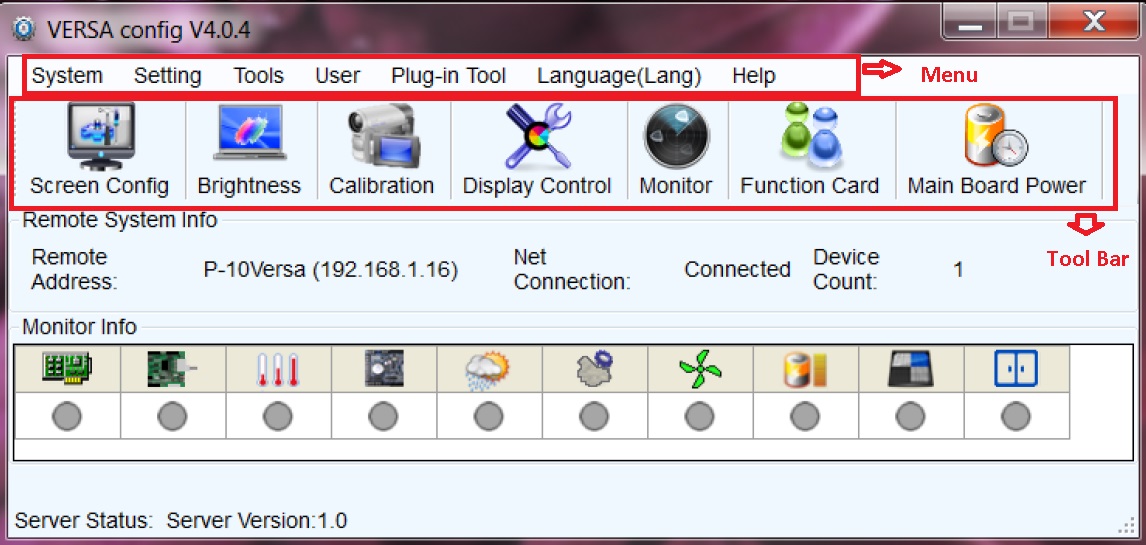The width and height of the screenshot is (1146, 545).
Task: Click the VERSA config title bar gear icon
Action: pyautogui.click(x=24, y=29)
